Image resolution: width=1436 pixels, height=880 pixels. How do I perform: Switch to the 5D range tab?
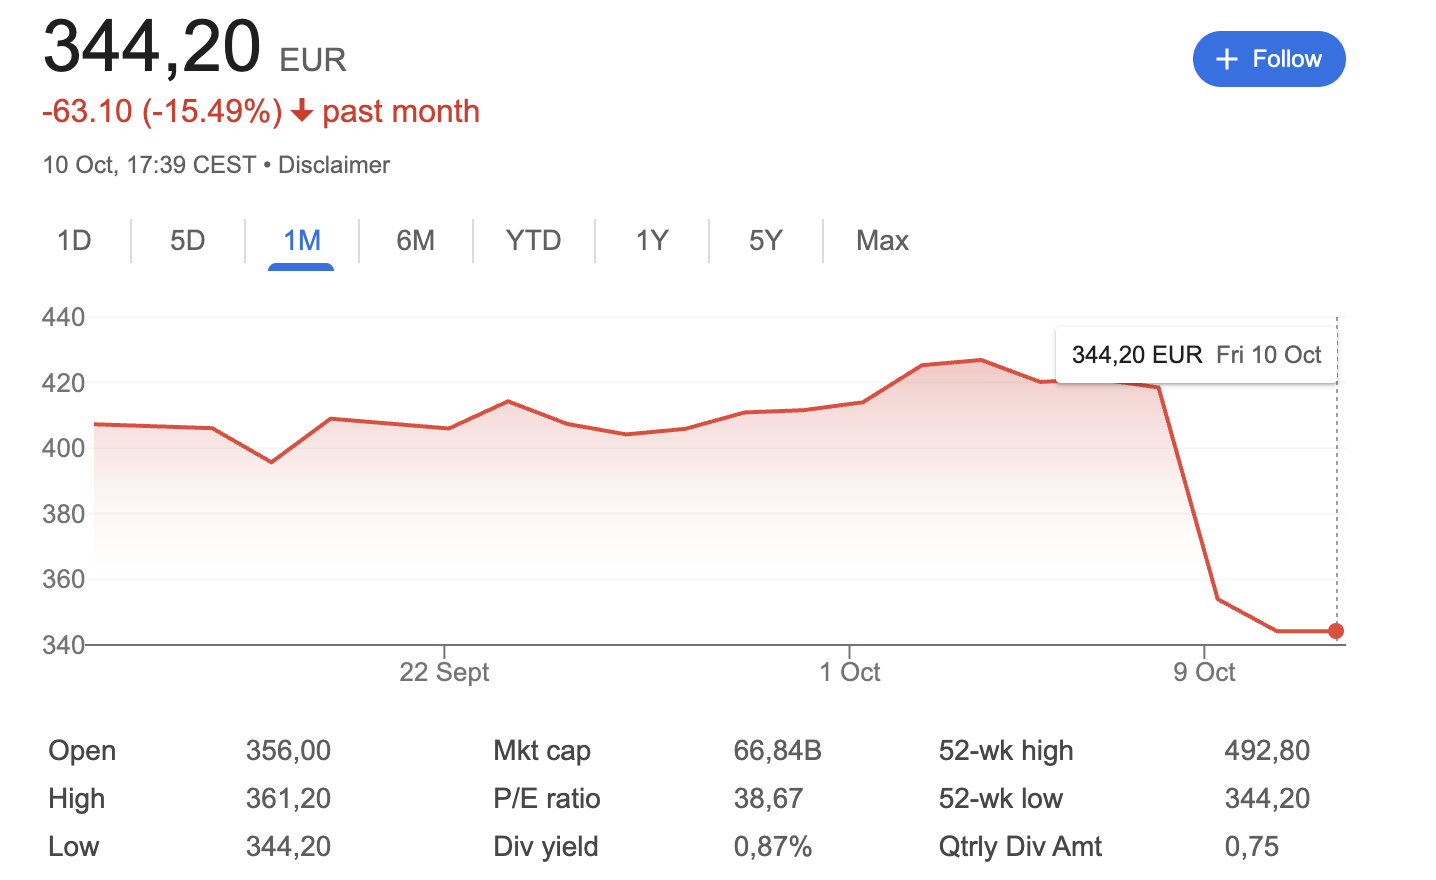pyautogui.click(x=187, y=241)
